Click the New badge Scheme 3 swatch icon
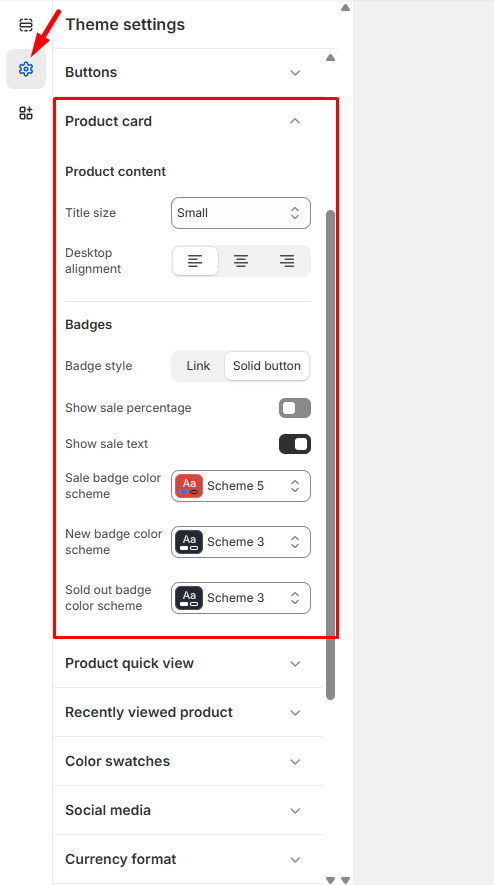Screen dimensions: 494x885 coord(189,542)
